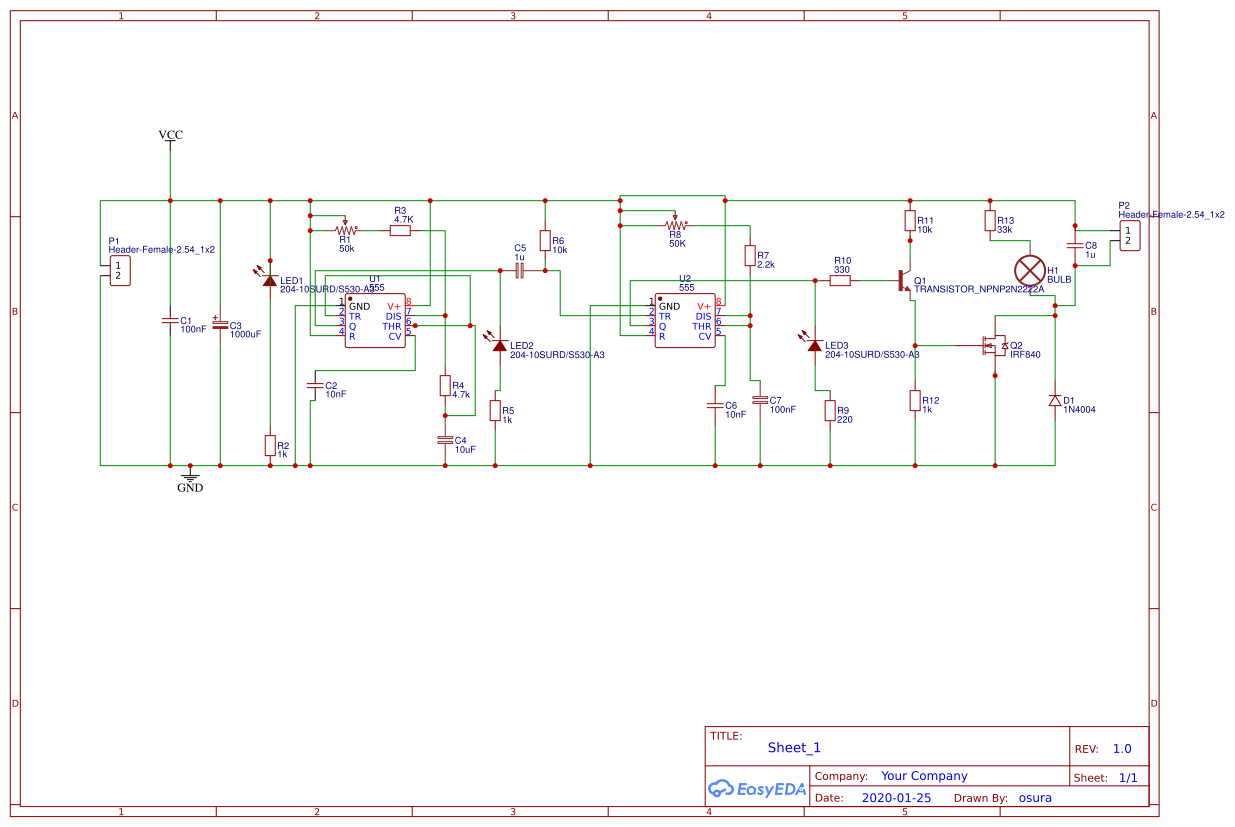
Task: Select the R5 1k resistor symbol
Action: point(495,411)
